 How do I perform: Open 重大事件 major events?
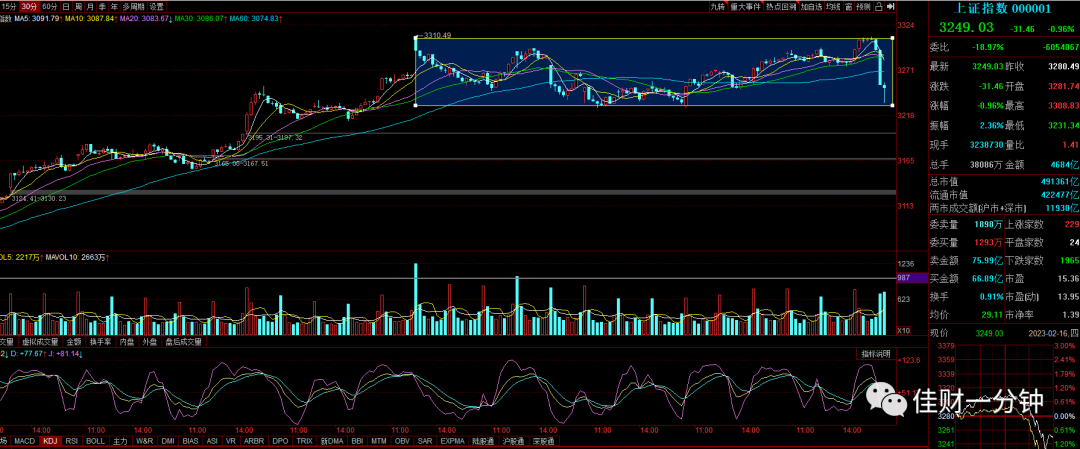click(746, 7)
